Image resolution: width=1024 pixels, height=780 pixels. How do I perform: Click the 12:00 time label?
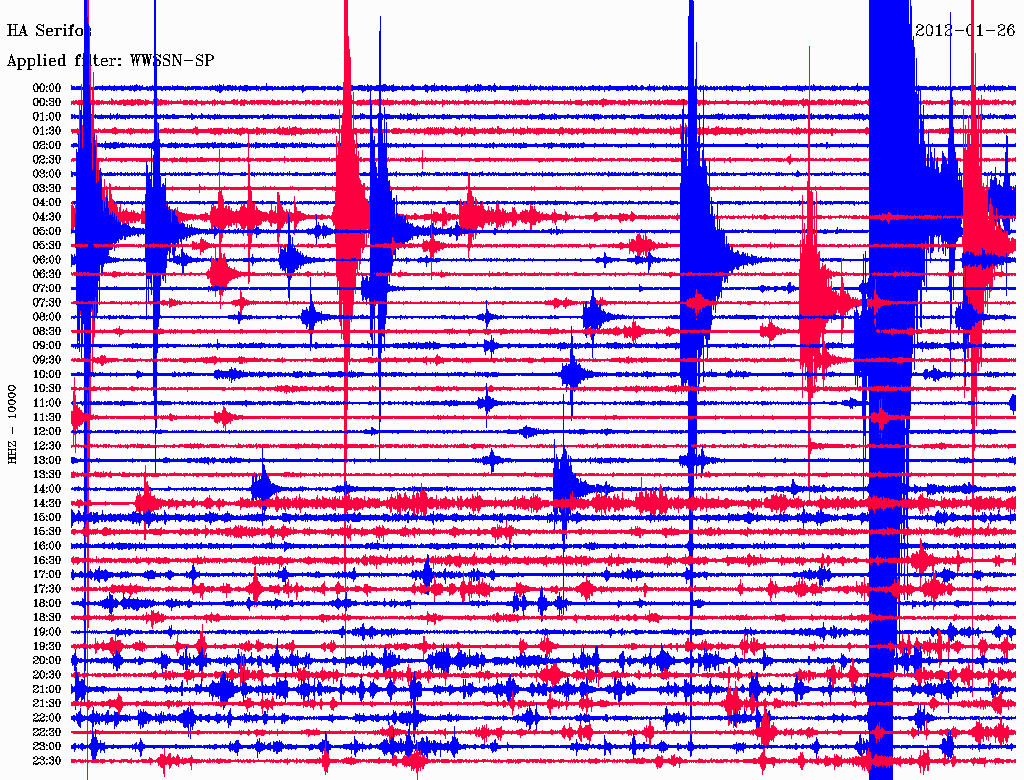[x=47, y=431]
